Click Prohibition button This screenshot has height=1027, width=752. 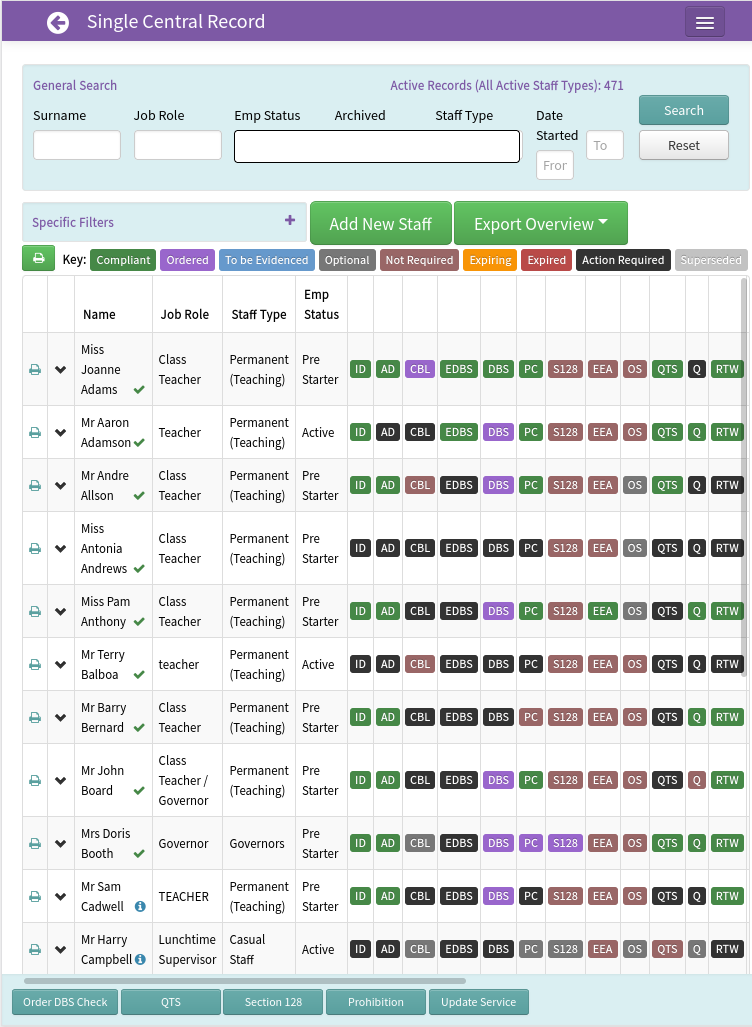[376, 1002]
